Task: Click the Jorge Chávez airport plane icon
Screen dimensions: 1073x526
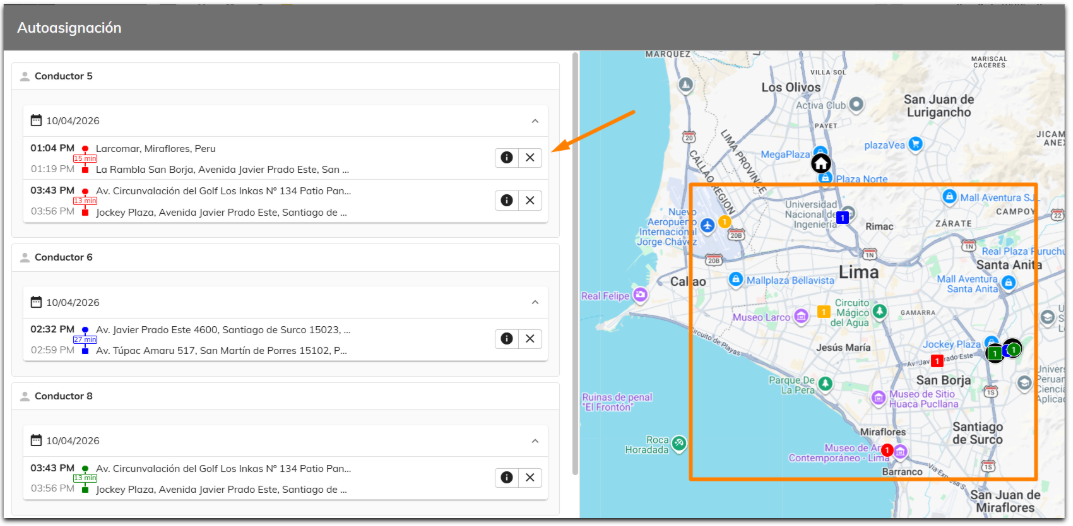Action: [708, 224]
